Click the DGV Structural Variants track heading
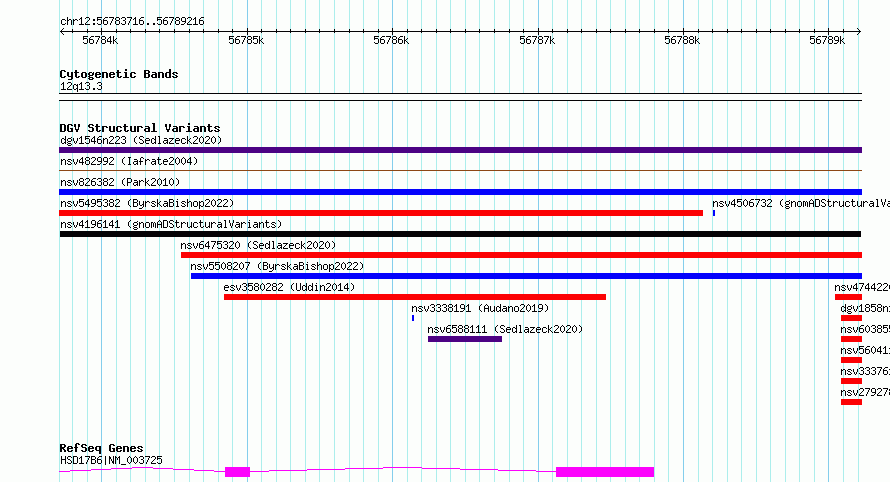The height and width of the screenshot is (482, 890). [x=140, y=128]
